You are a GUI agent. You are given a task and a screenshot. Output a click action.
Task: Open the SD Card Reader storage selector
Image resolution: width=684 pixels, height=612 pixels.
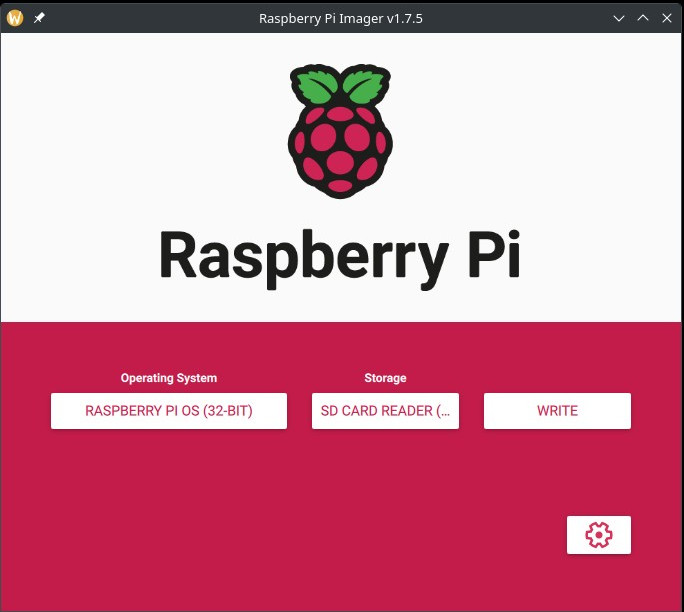(x=385, y=411)
